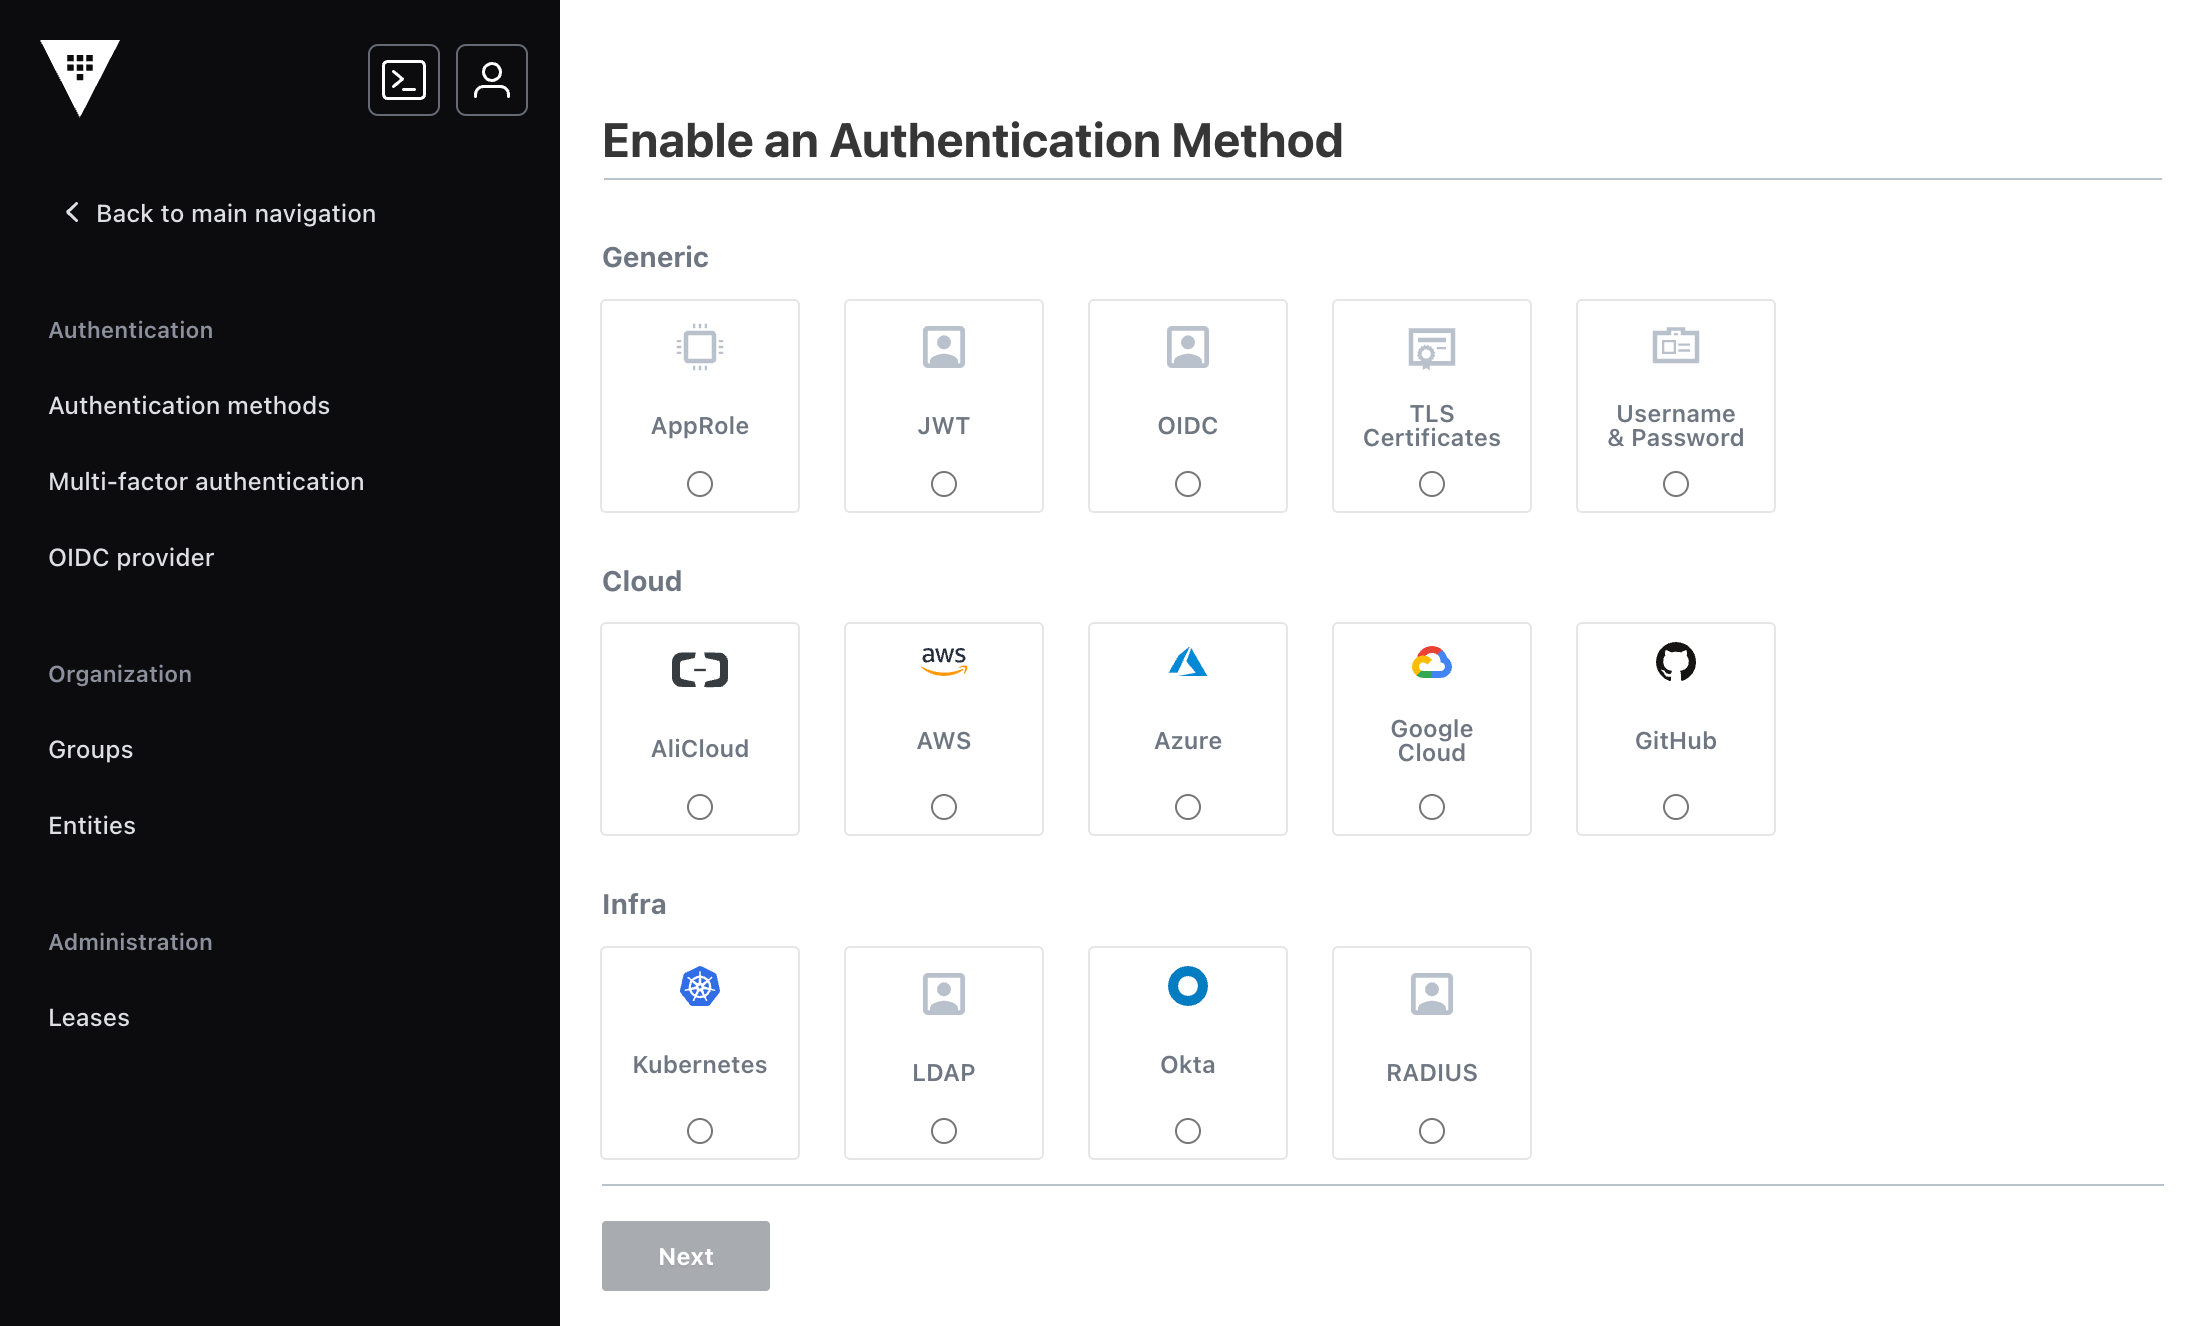Click the Kubernetes wheel icon

(700, 987)
